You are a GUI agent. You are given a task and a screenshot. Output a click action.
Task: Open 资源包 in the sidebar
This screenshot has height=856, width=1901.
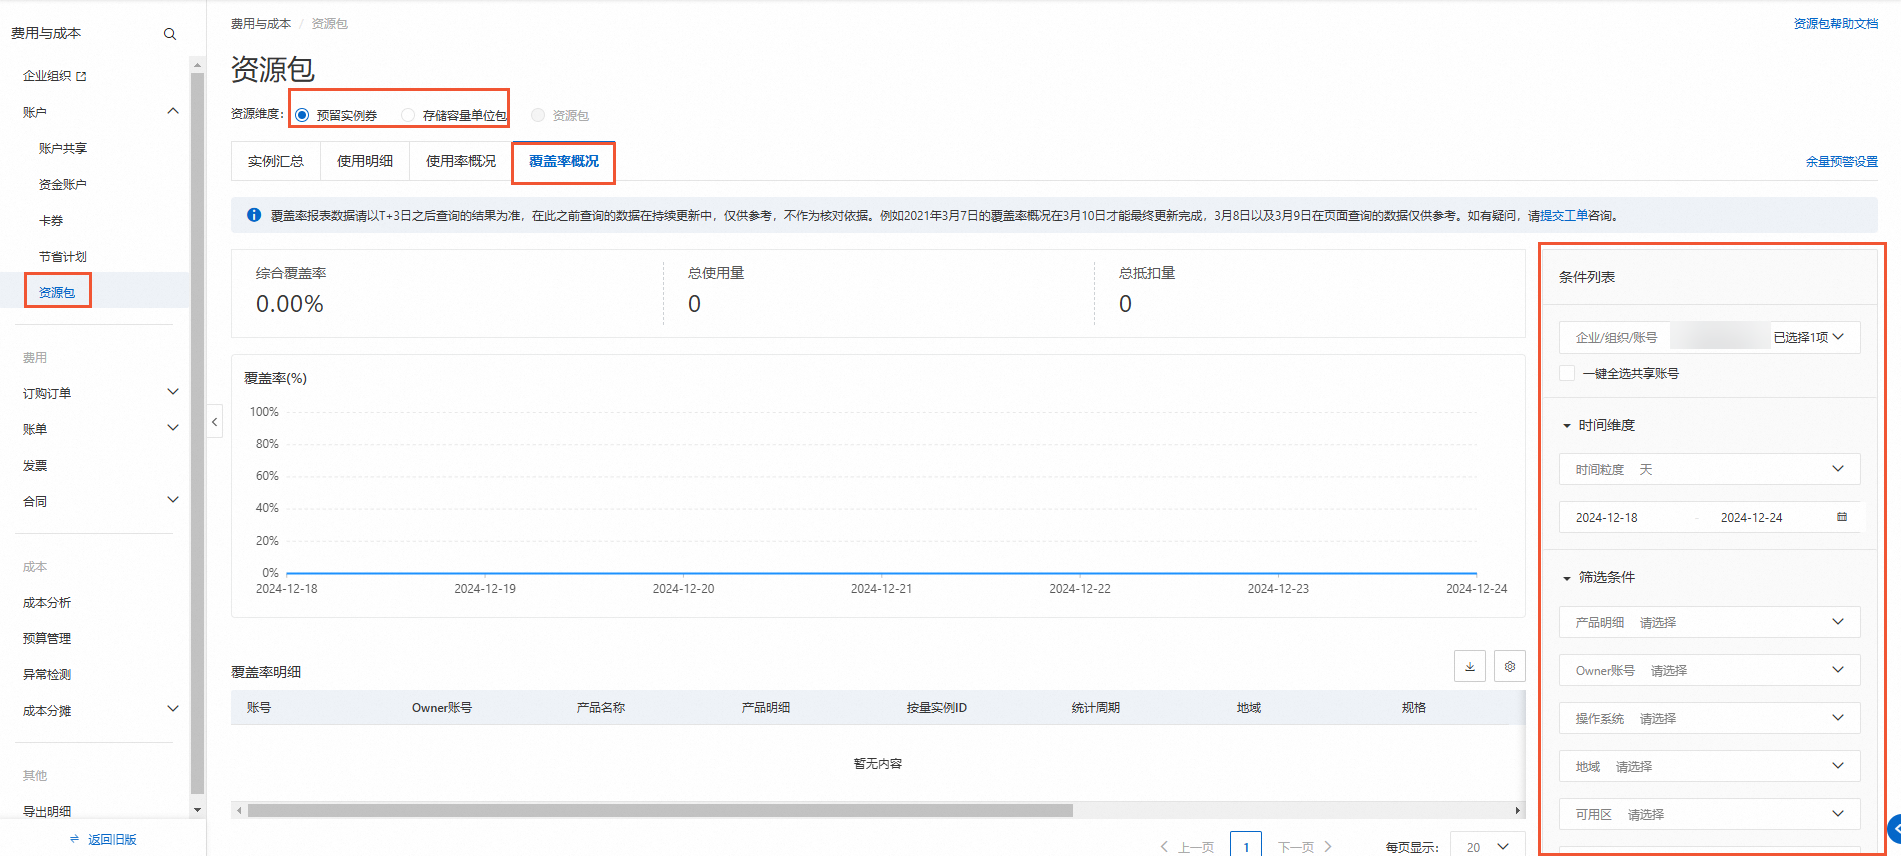point(57,292)
